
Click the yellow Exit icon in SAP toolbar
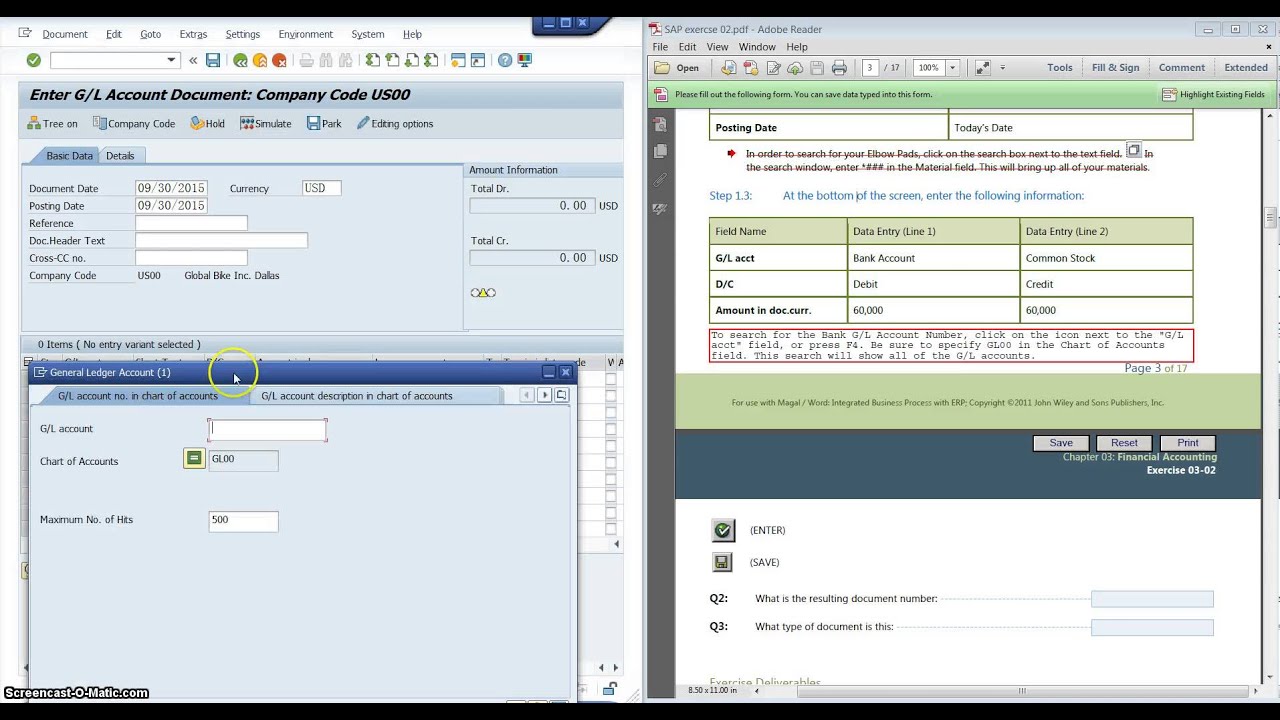(260, 61)
